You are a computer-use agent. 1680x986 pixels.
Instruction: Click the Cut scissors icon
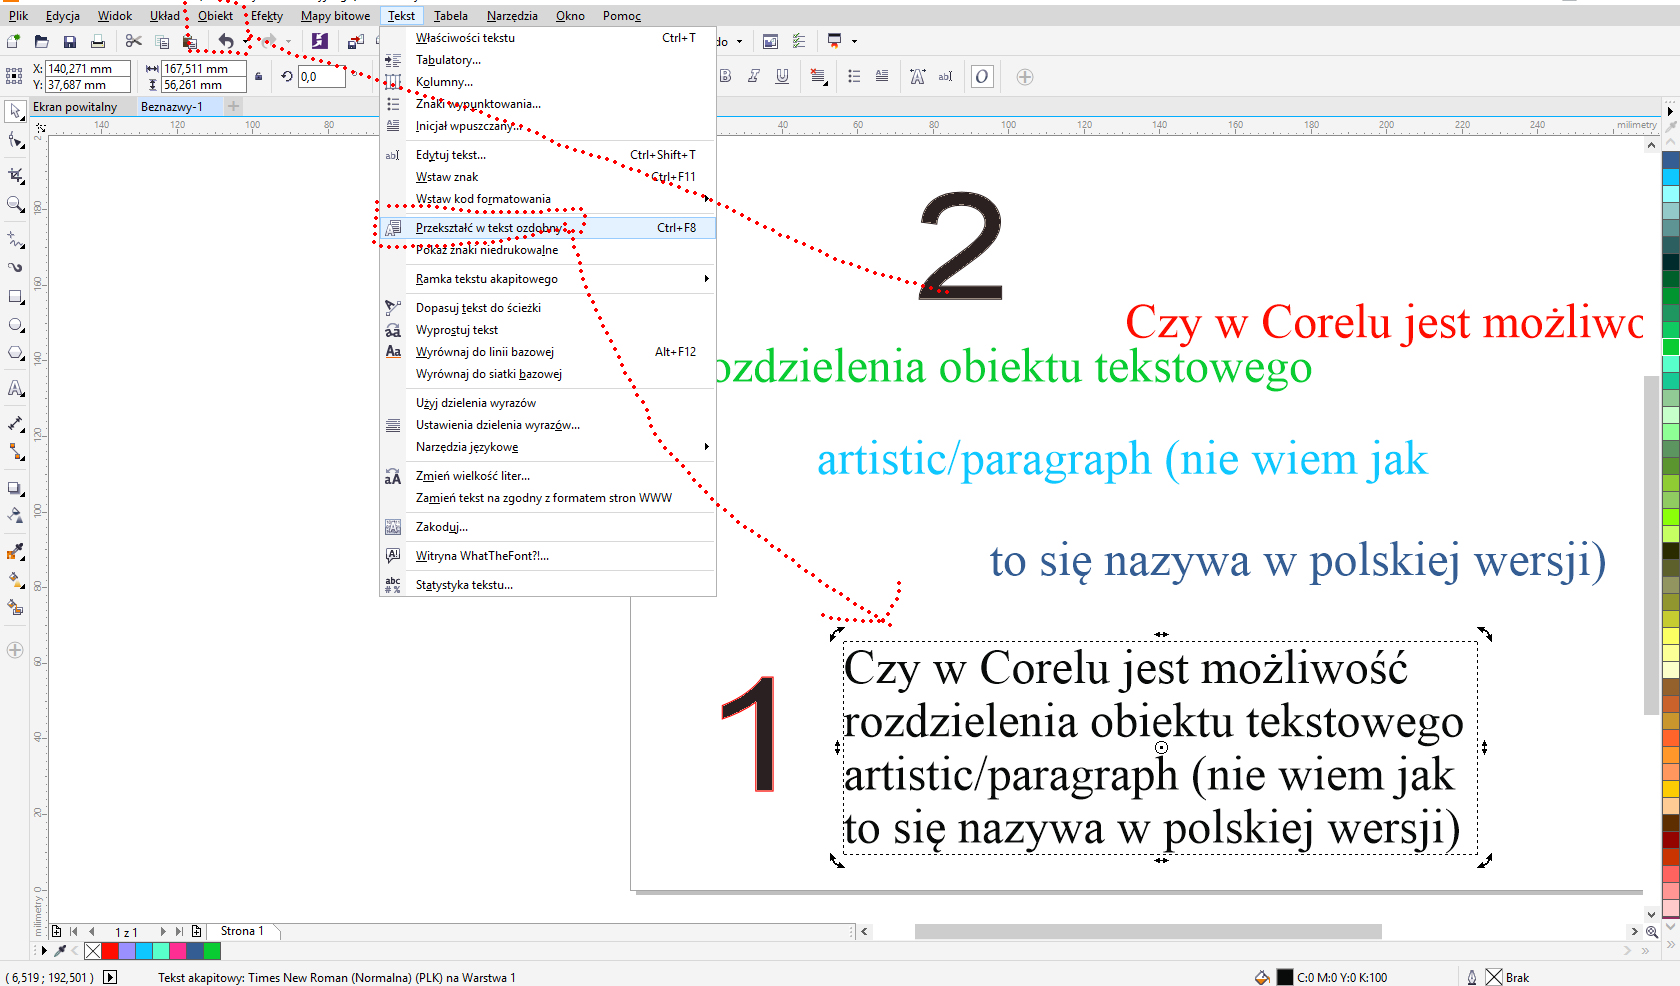coord(133,41)
